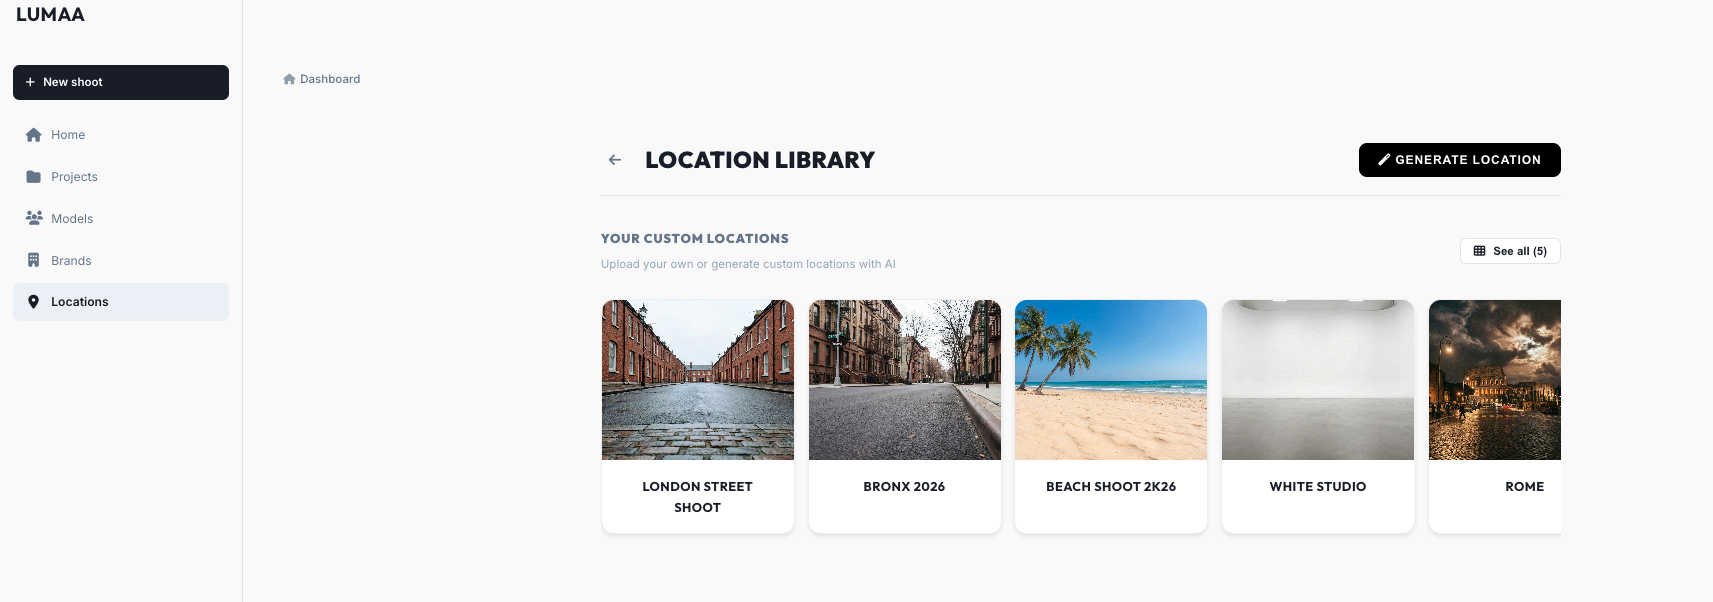Click the YOUR CUSTOM LOCATIONS heading
Viewport: 1713px width, 602px height.
point(695,239)
